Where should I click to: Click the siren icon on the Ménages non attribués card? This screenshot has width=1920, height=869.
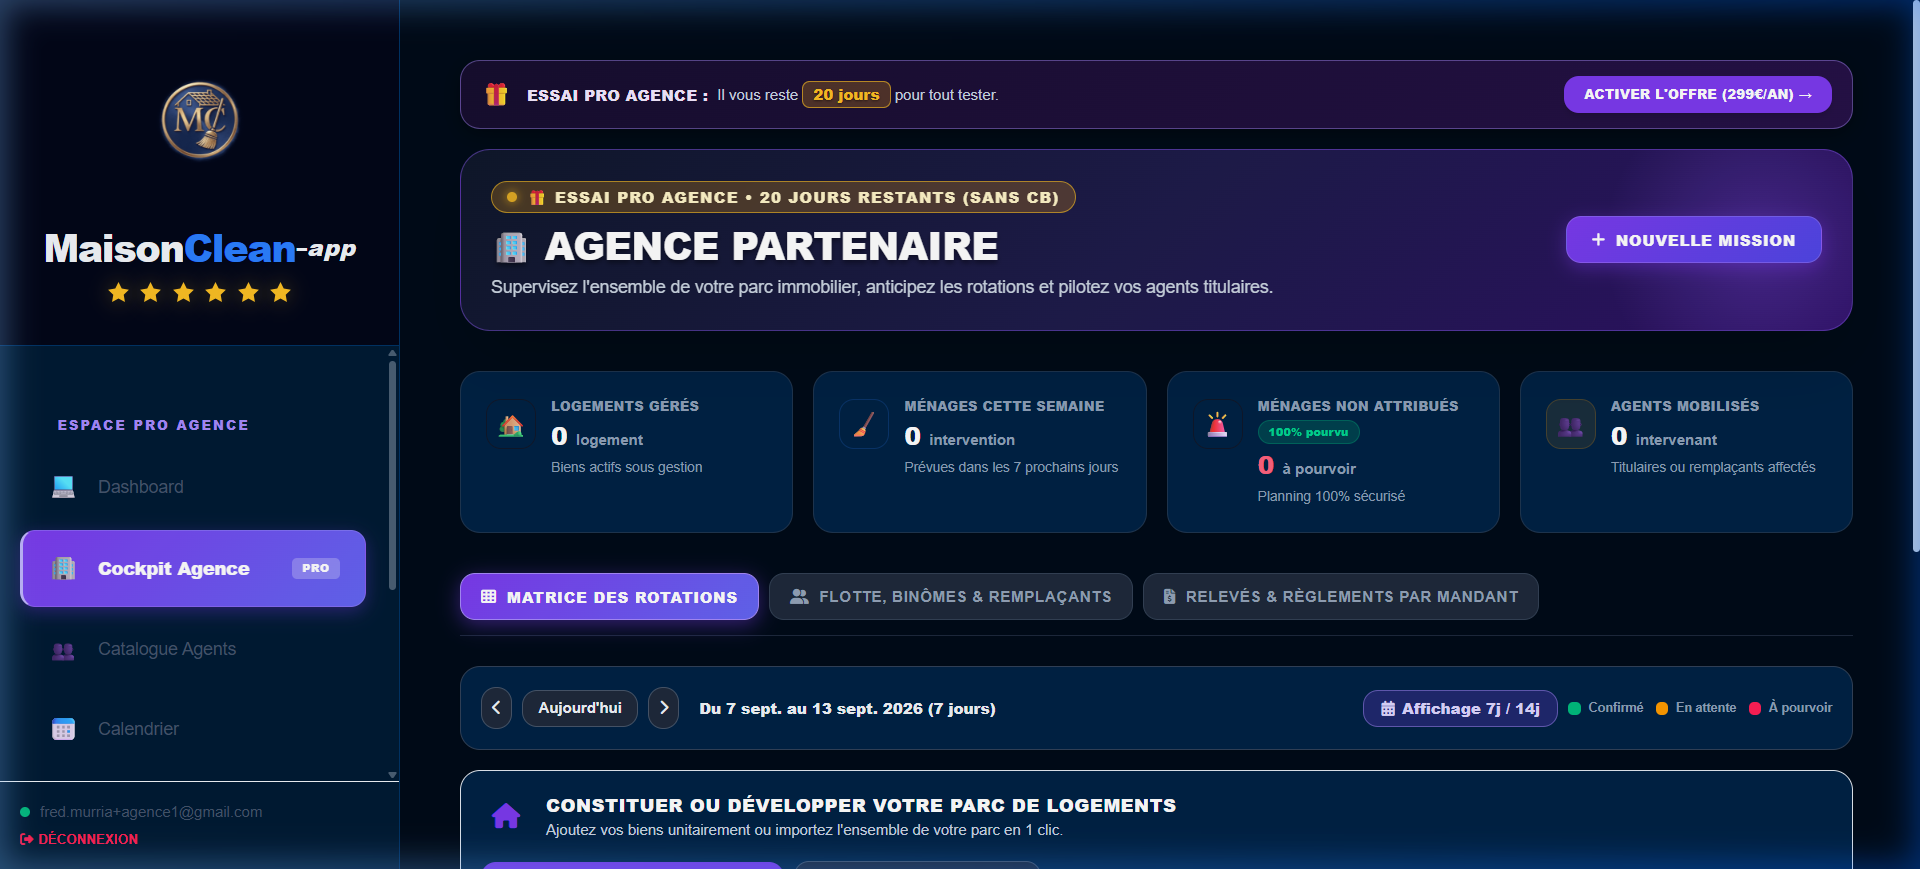click(x=1217, y=425)
